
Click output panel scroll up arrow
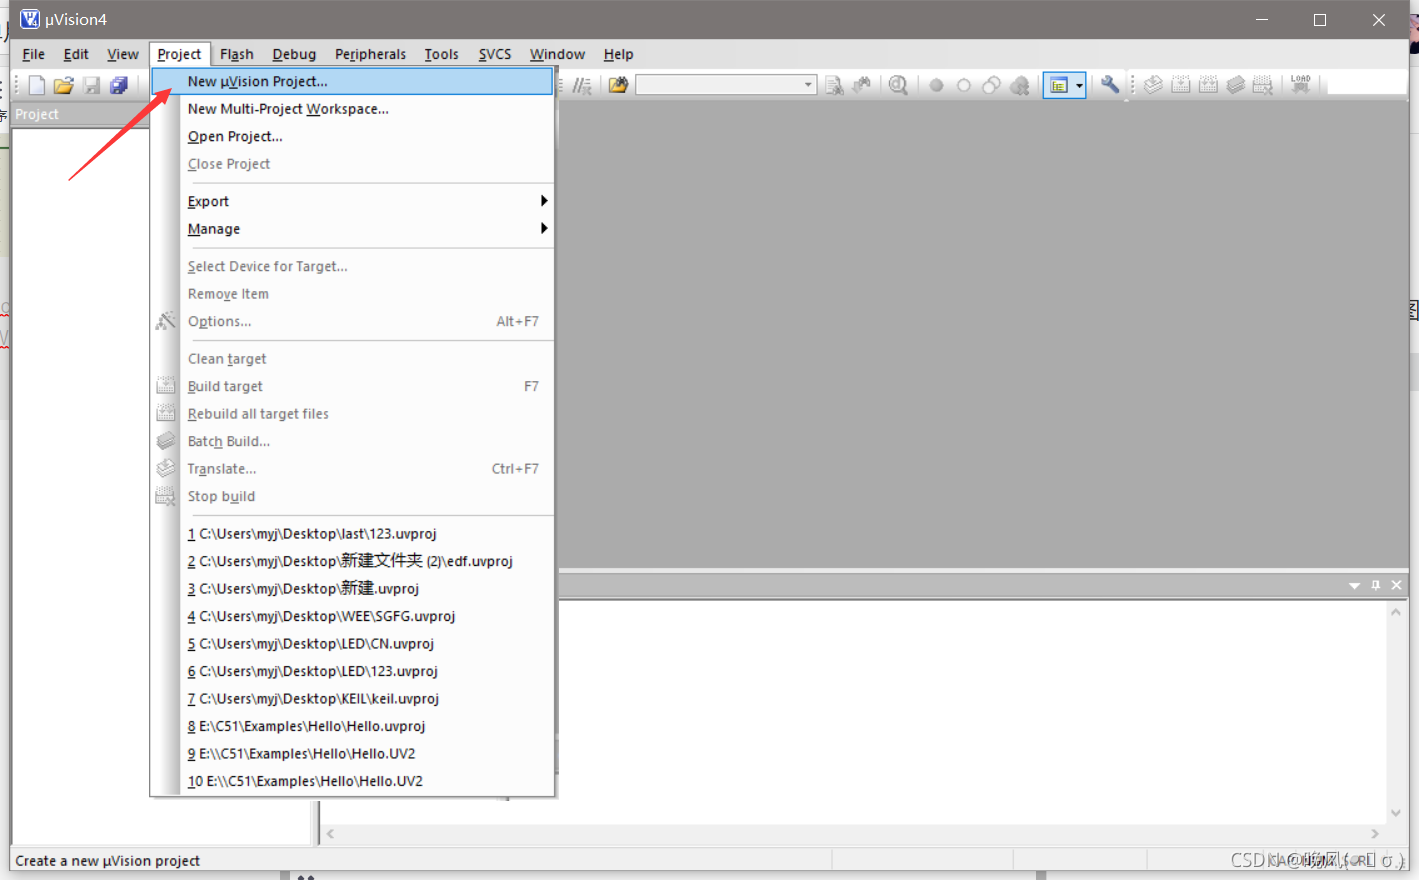[x=1396, y=612]
